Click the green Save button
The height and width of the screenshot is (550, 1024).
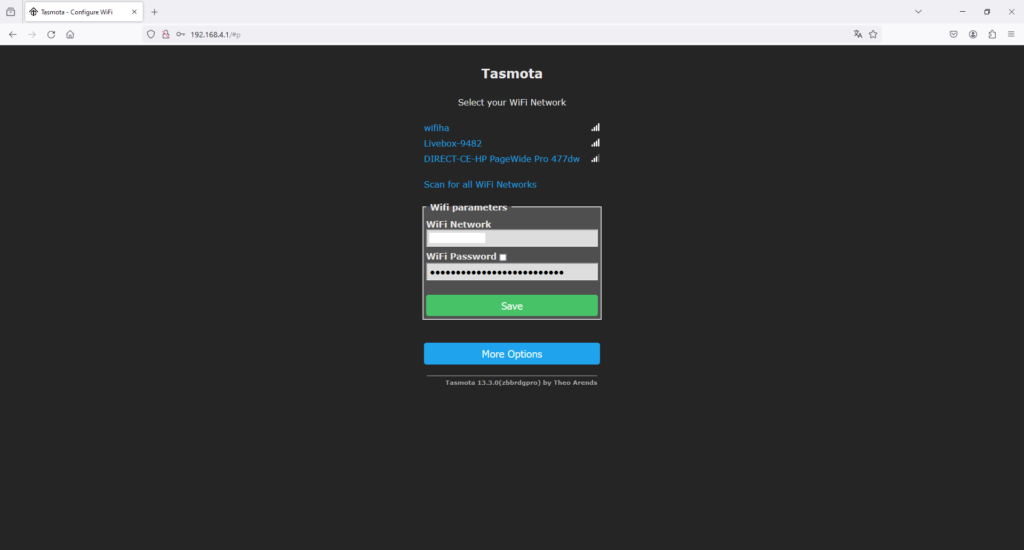[512, 306]
